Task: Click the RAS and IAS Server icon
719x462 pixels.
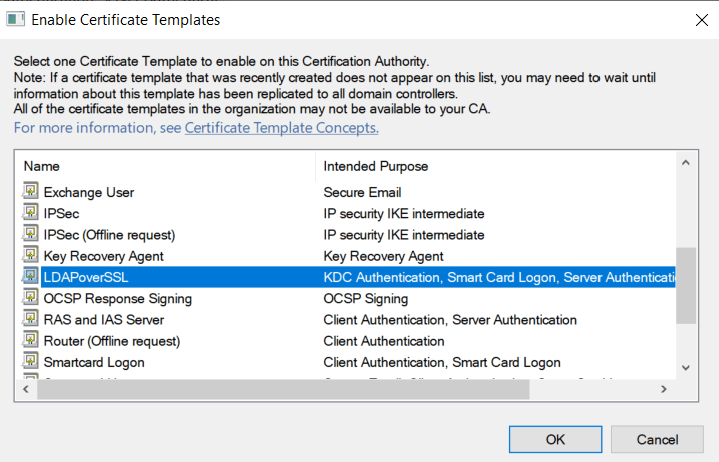Action: point(31,320)
